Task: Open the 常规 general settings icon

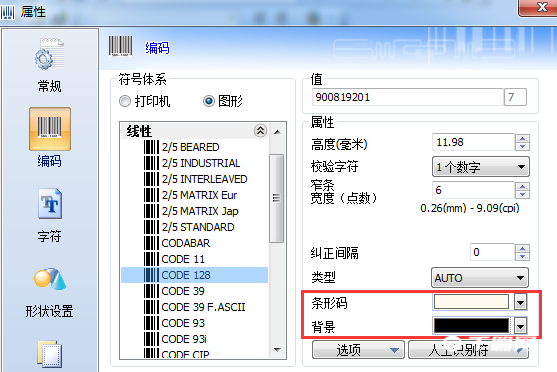Action: (x=49, y=54)
